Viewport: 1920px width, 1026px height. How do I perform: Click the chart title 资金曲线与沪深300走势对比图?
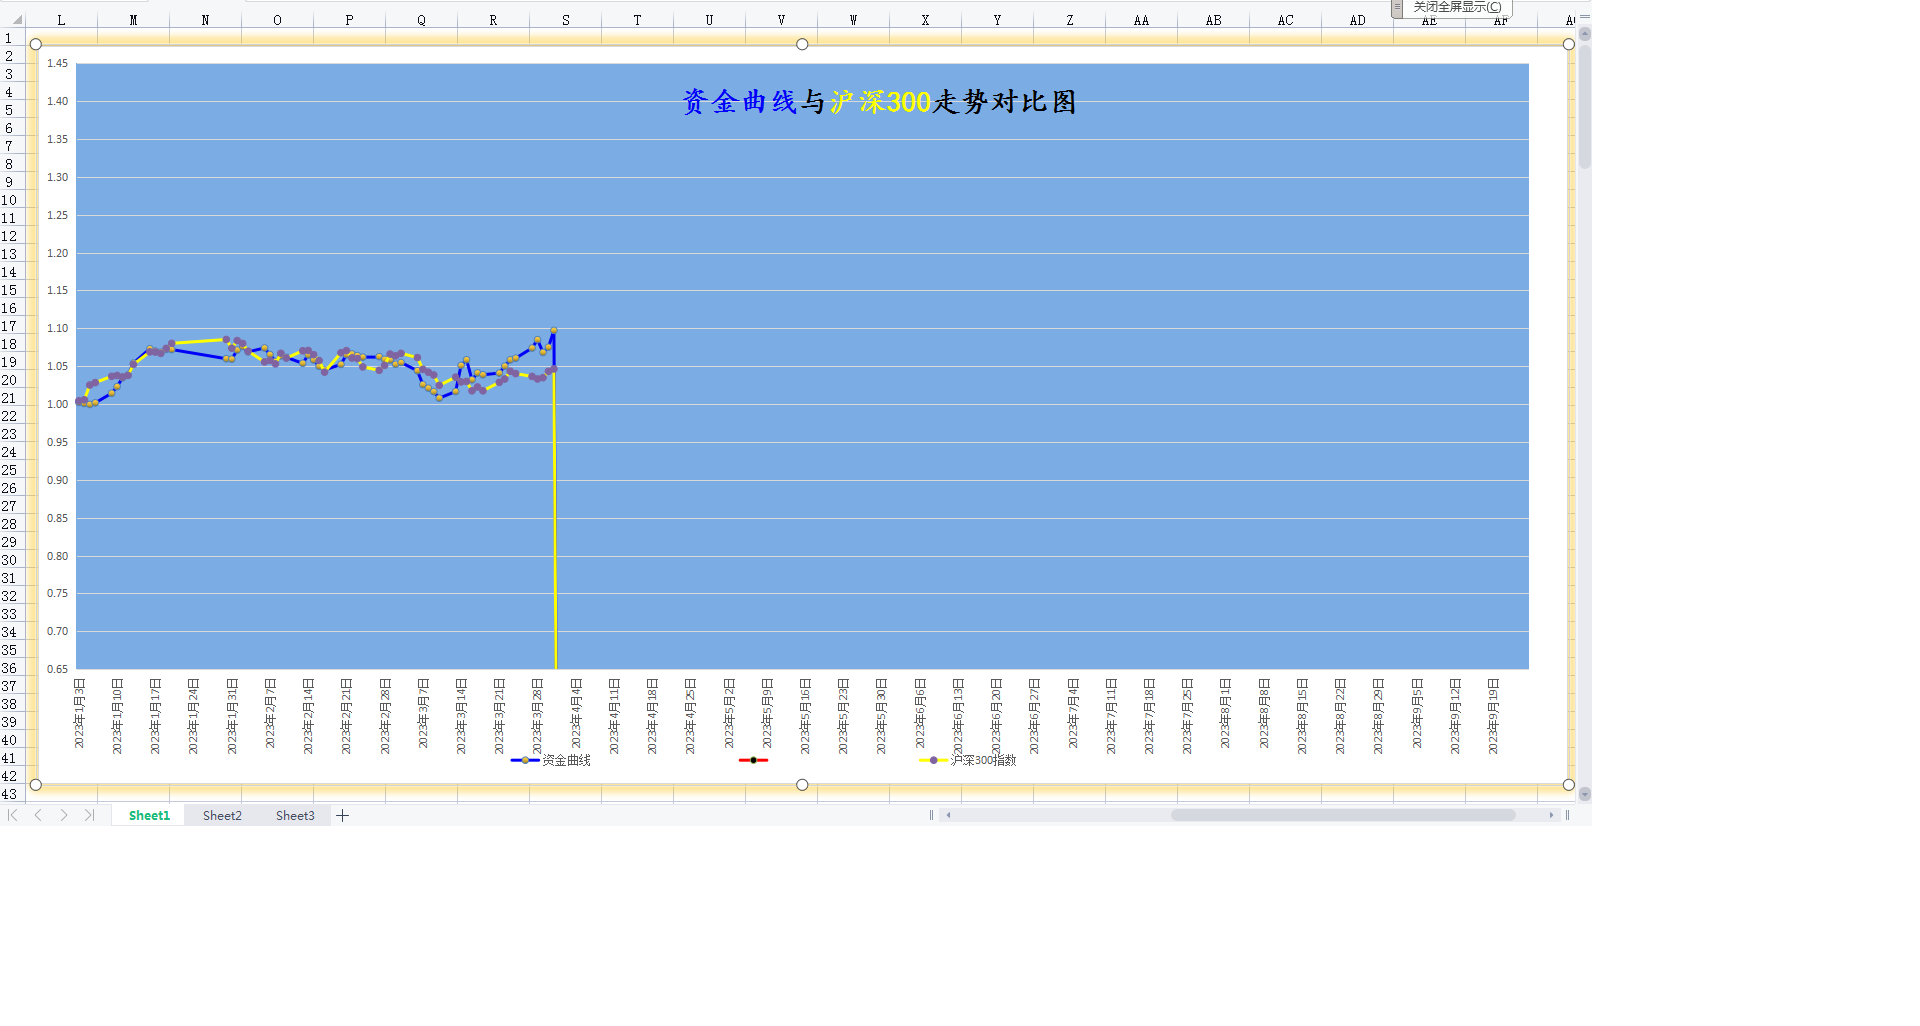(x=879, y=102)
